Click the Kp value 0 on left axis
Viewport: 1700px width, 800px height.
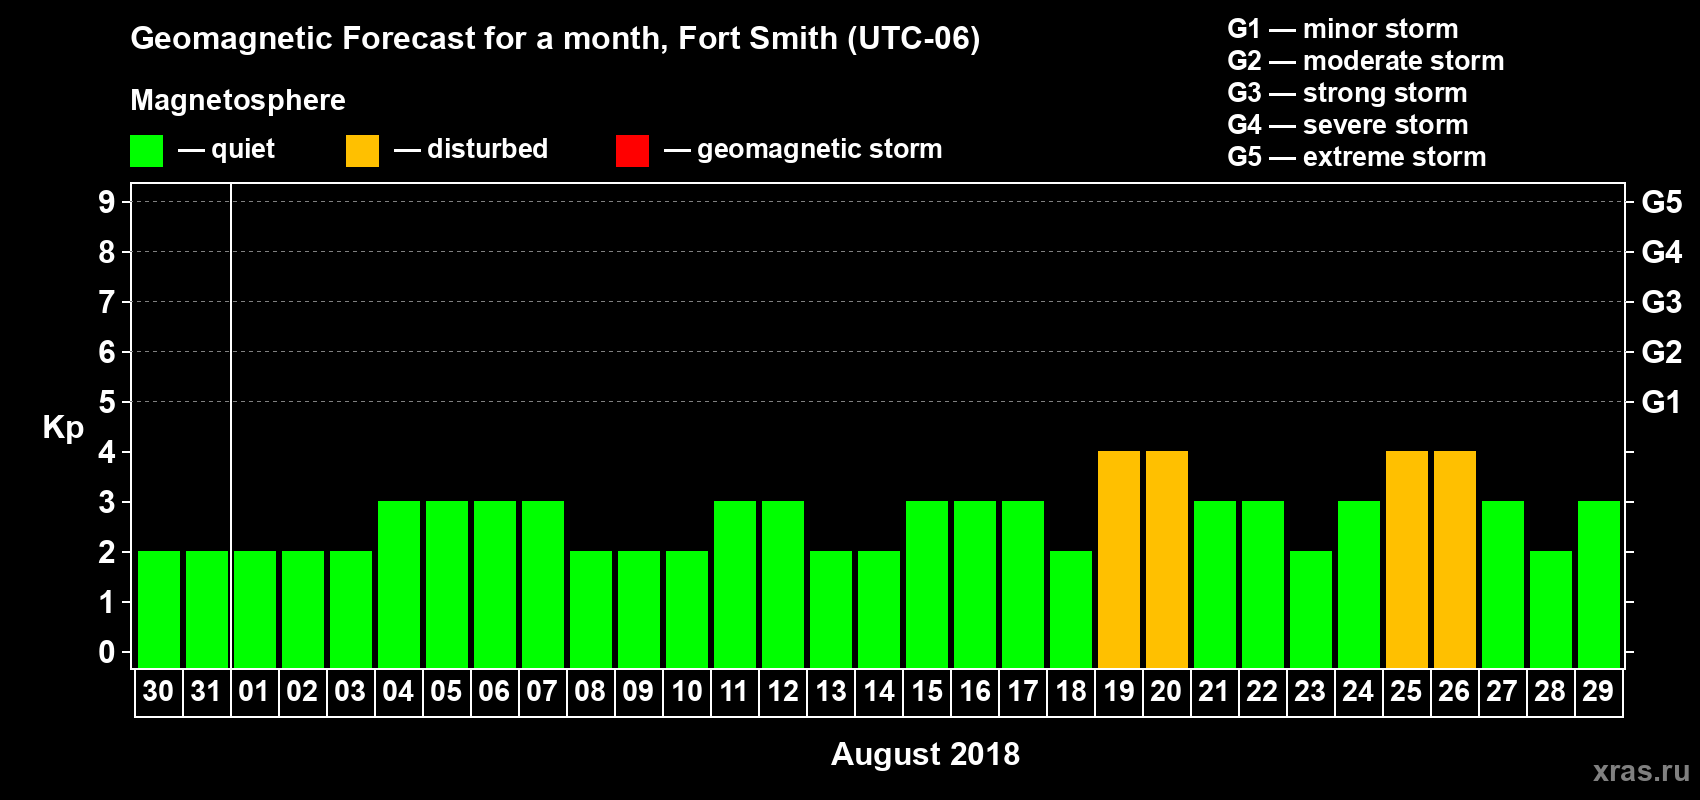[x=107, y=652]
